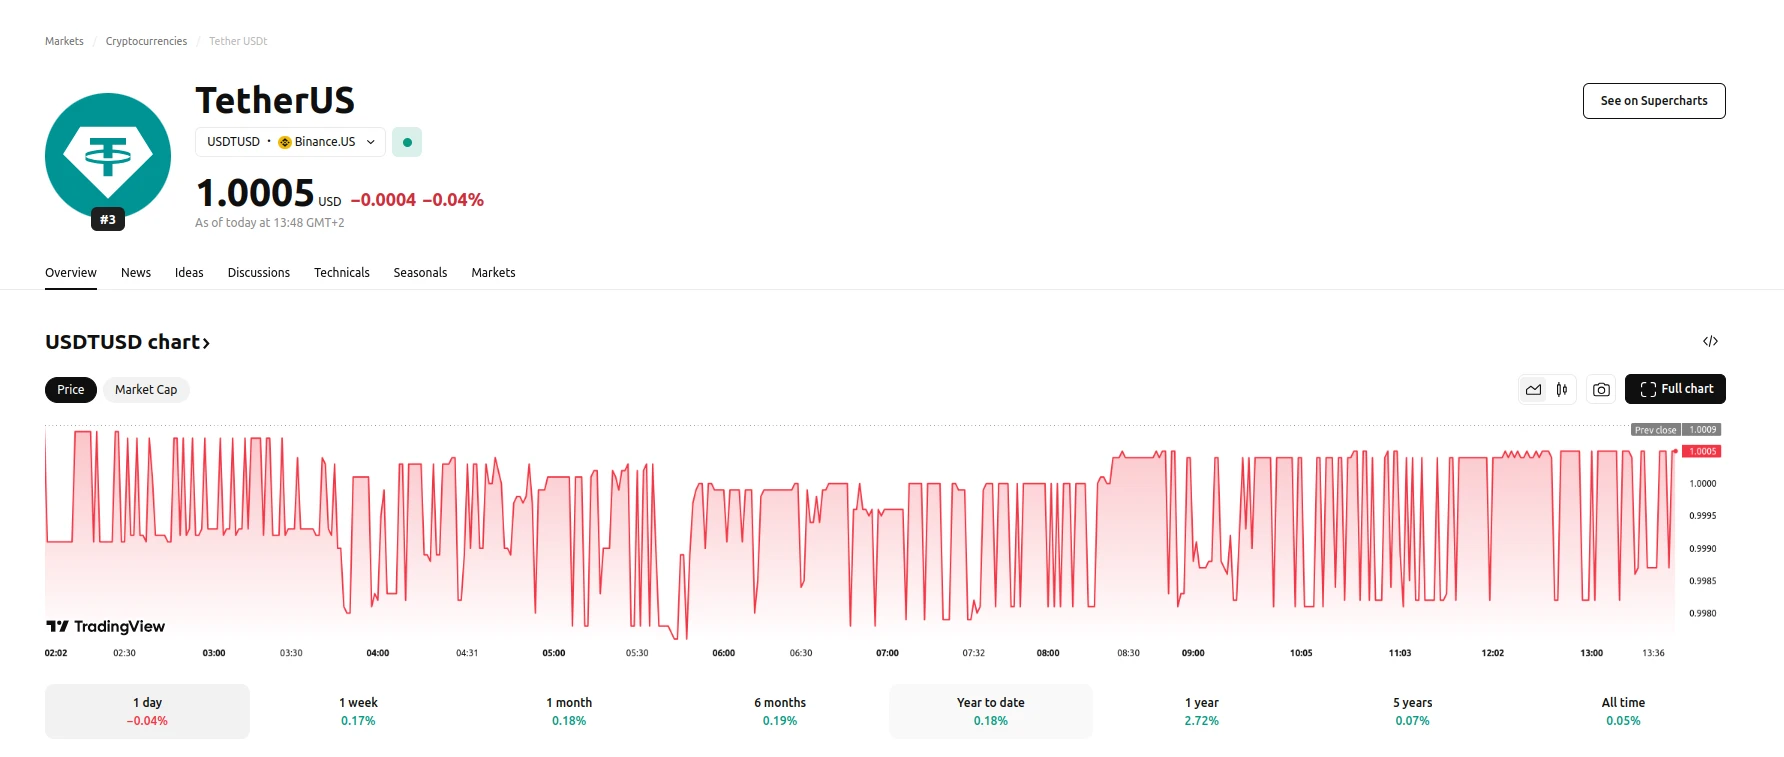Screen dimensions: 1784x757
Task: Switch to the Technicals tab
Action: point(342,273)
